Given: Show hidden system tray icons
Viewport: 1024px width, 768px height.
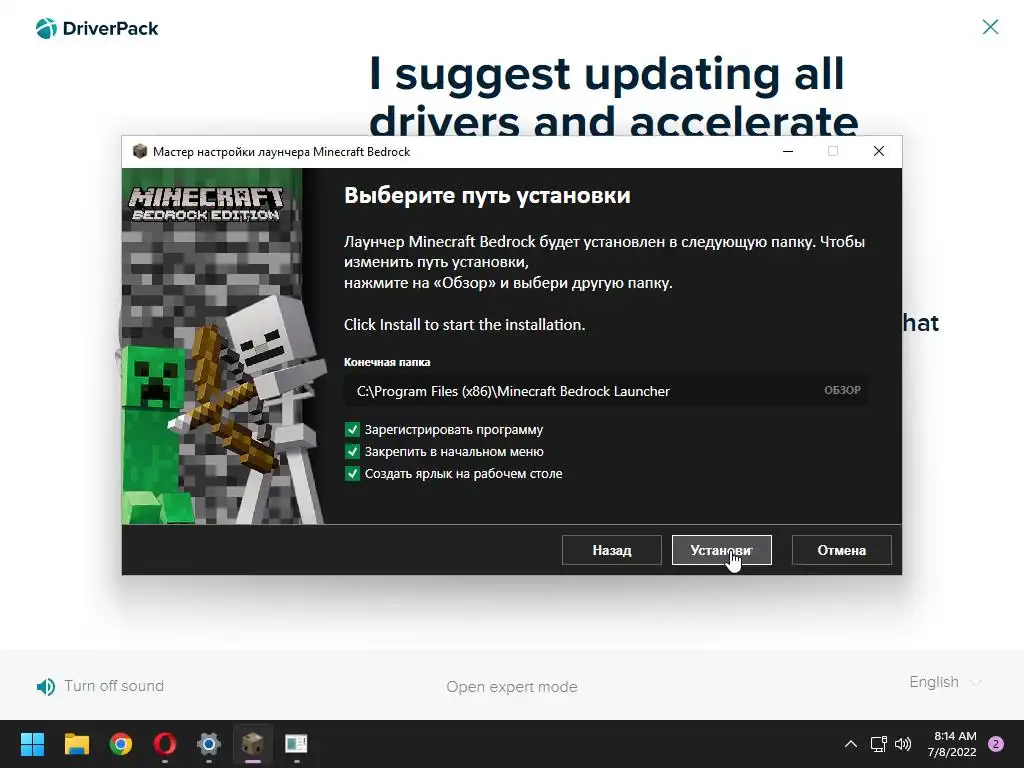Looking at the screenshot, I should [850, 744].
